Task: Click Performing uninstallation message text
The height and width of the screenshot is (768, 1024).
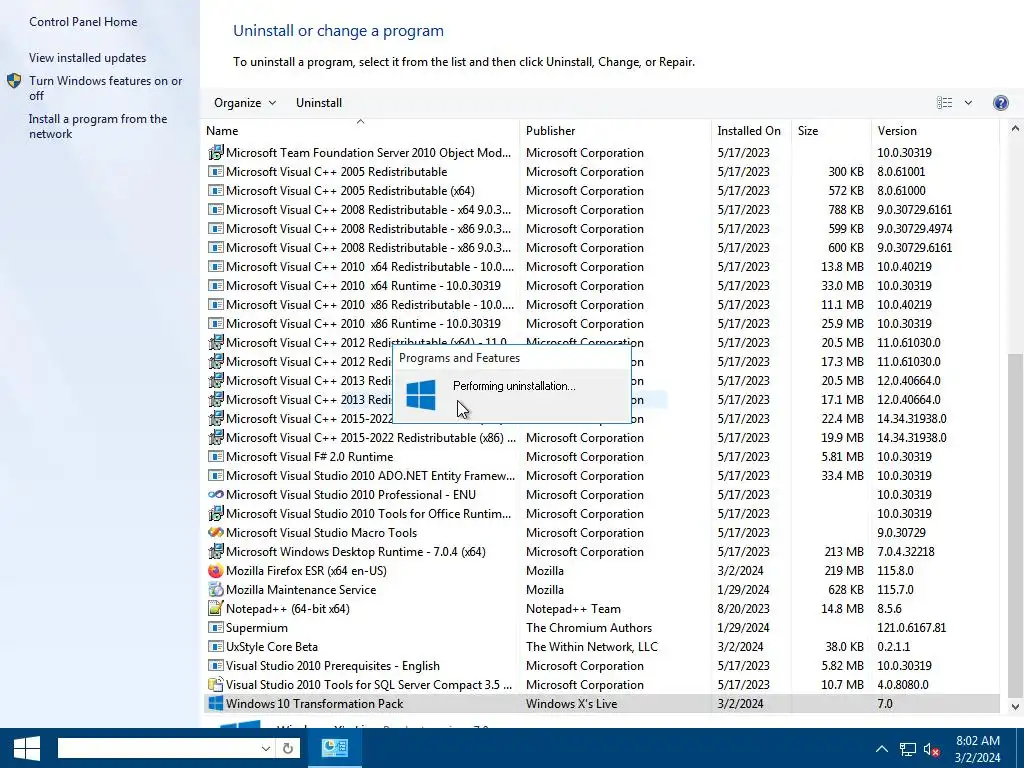Action: pyautogui.click(x=514, y=386)
